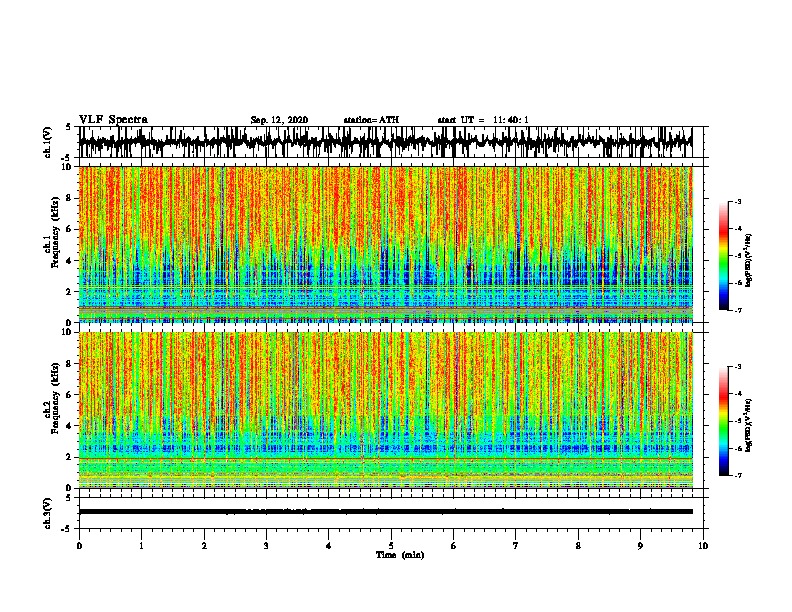Click the "-3" label on ch.2 color bar
The image size is (792, 612).
[x=738, y=367]
